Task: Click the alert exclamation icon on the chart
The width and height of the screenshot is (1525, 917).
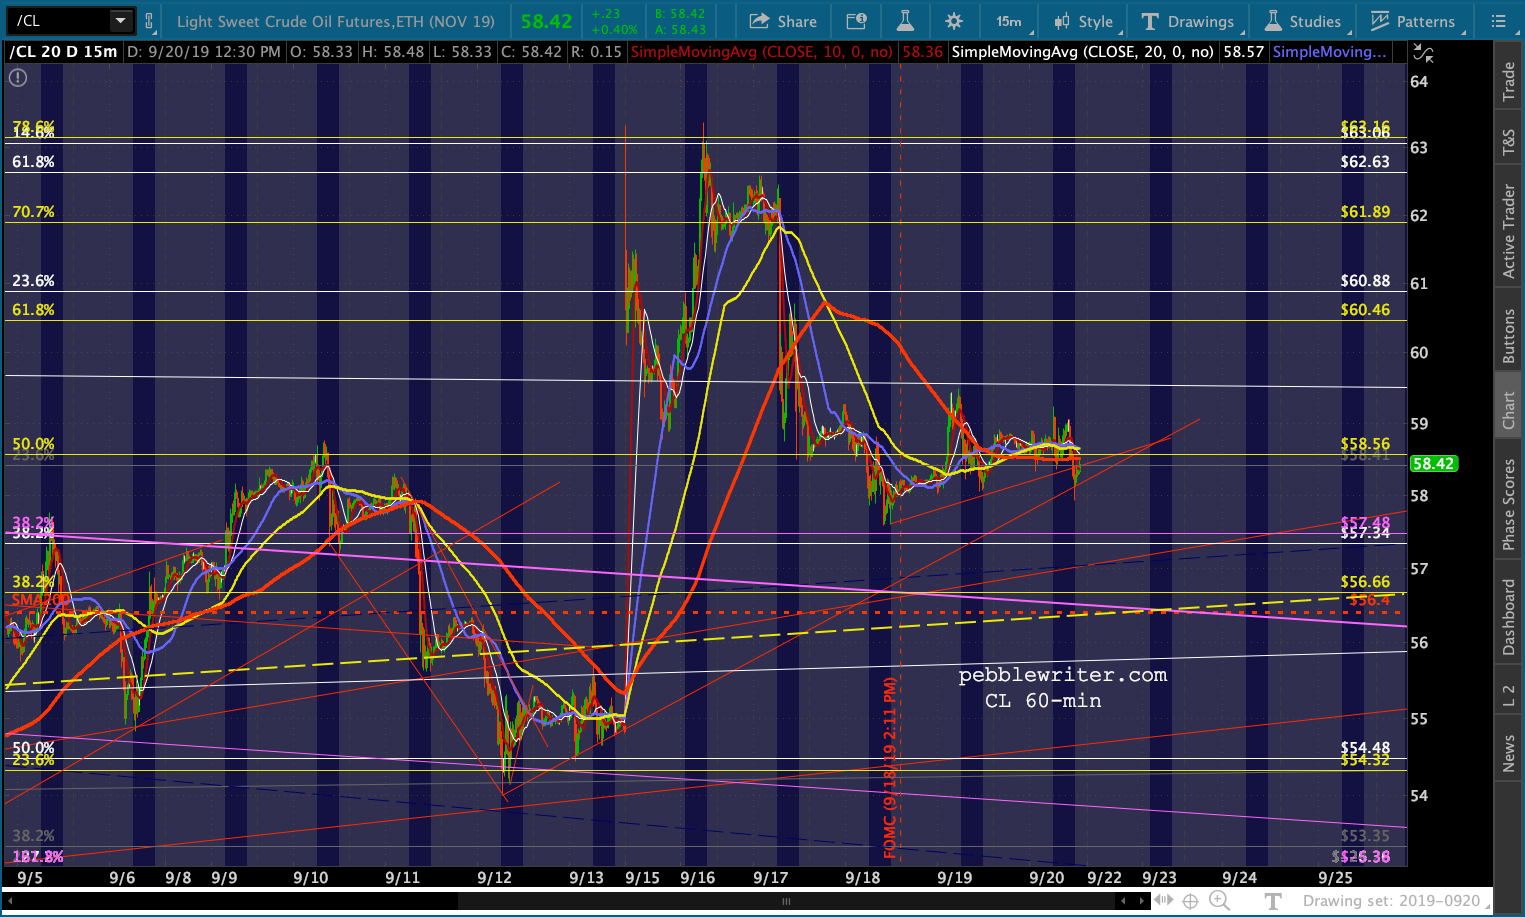Action: [x=18, y=77]
